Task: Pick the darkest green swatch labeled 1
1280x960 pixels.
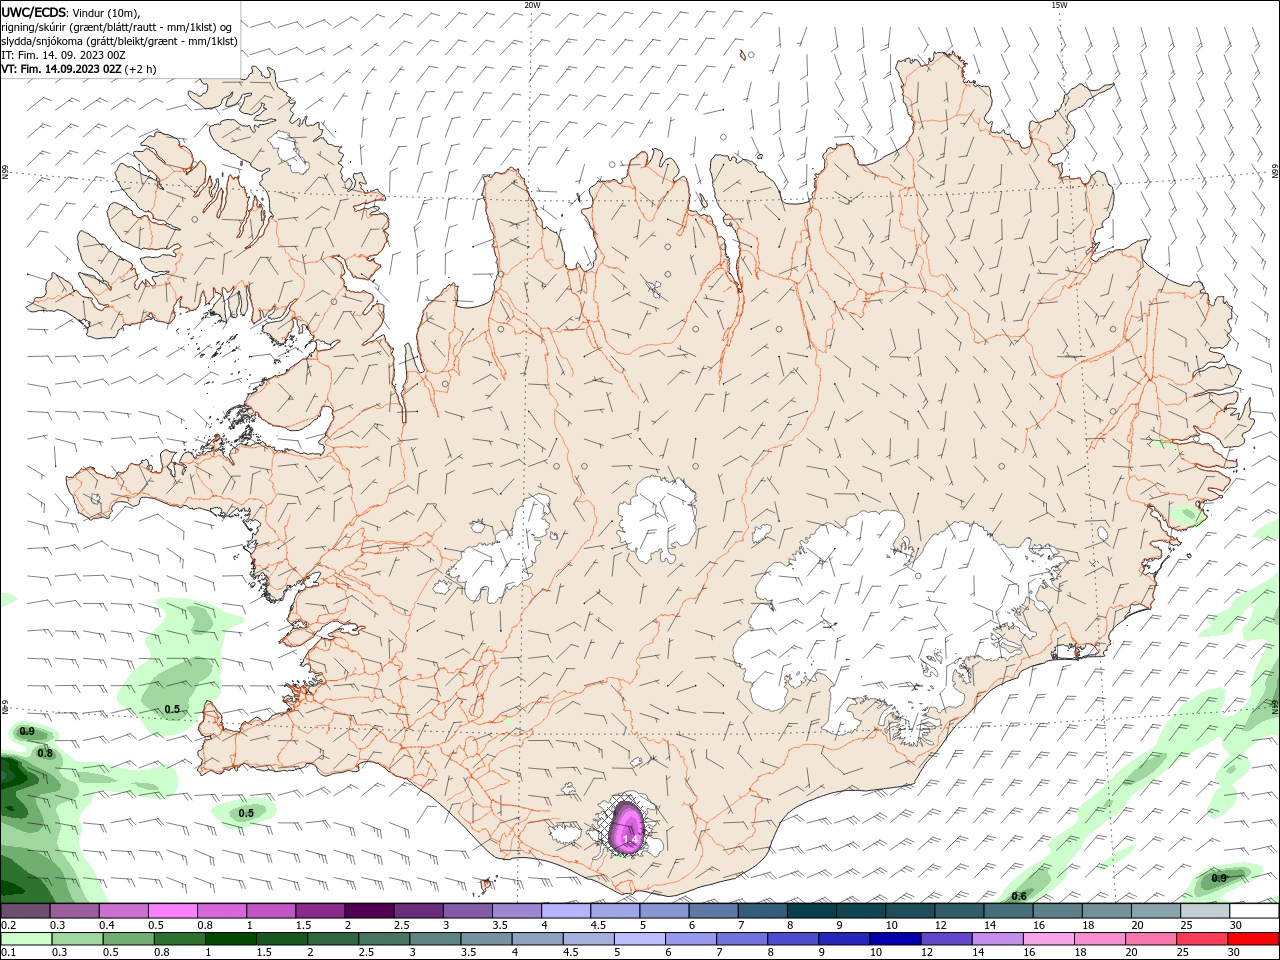Action: click(x=229, y=938)
